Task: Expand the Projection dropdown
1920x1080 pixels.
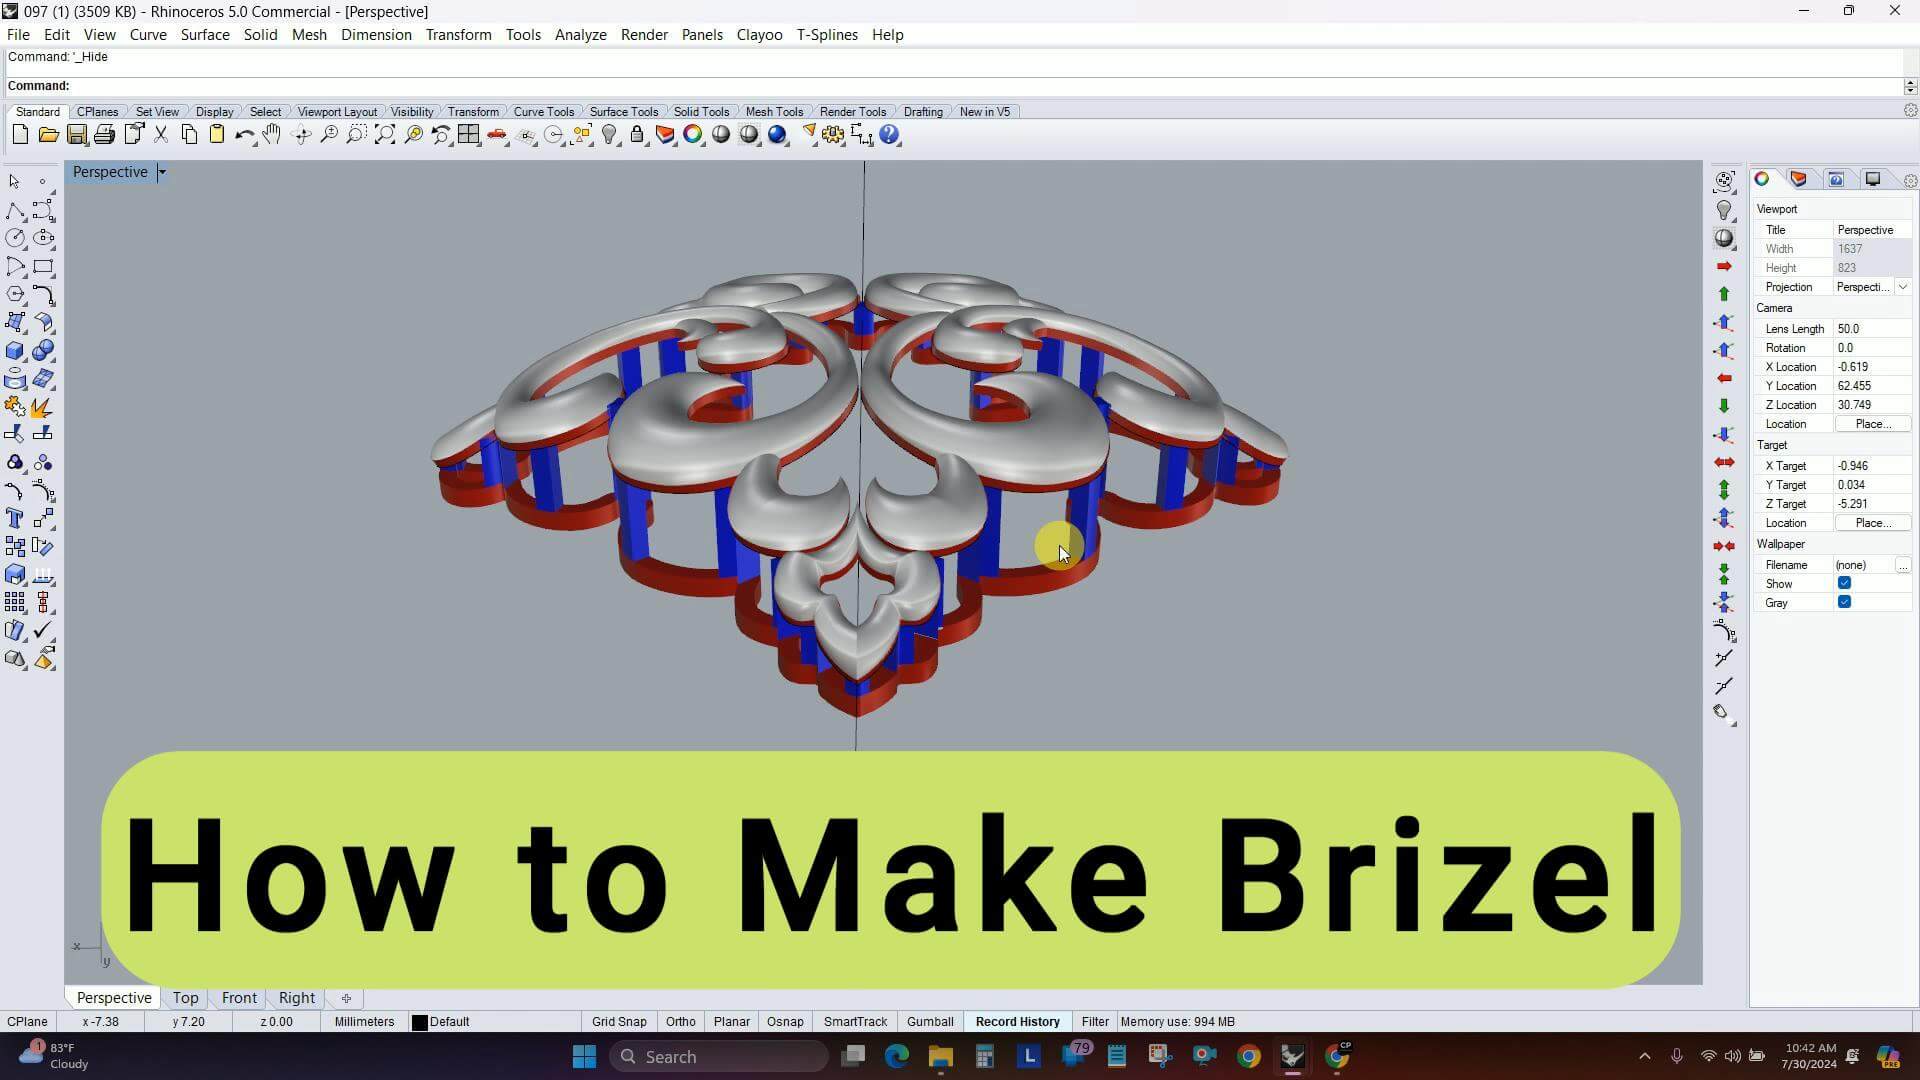Action: (x=1902, y=287)
